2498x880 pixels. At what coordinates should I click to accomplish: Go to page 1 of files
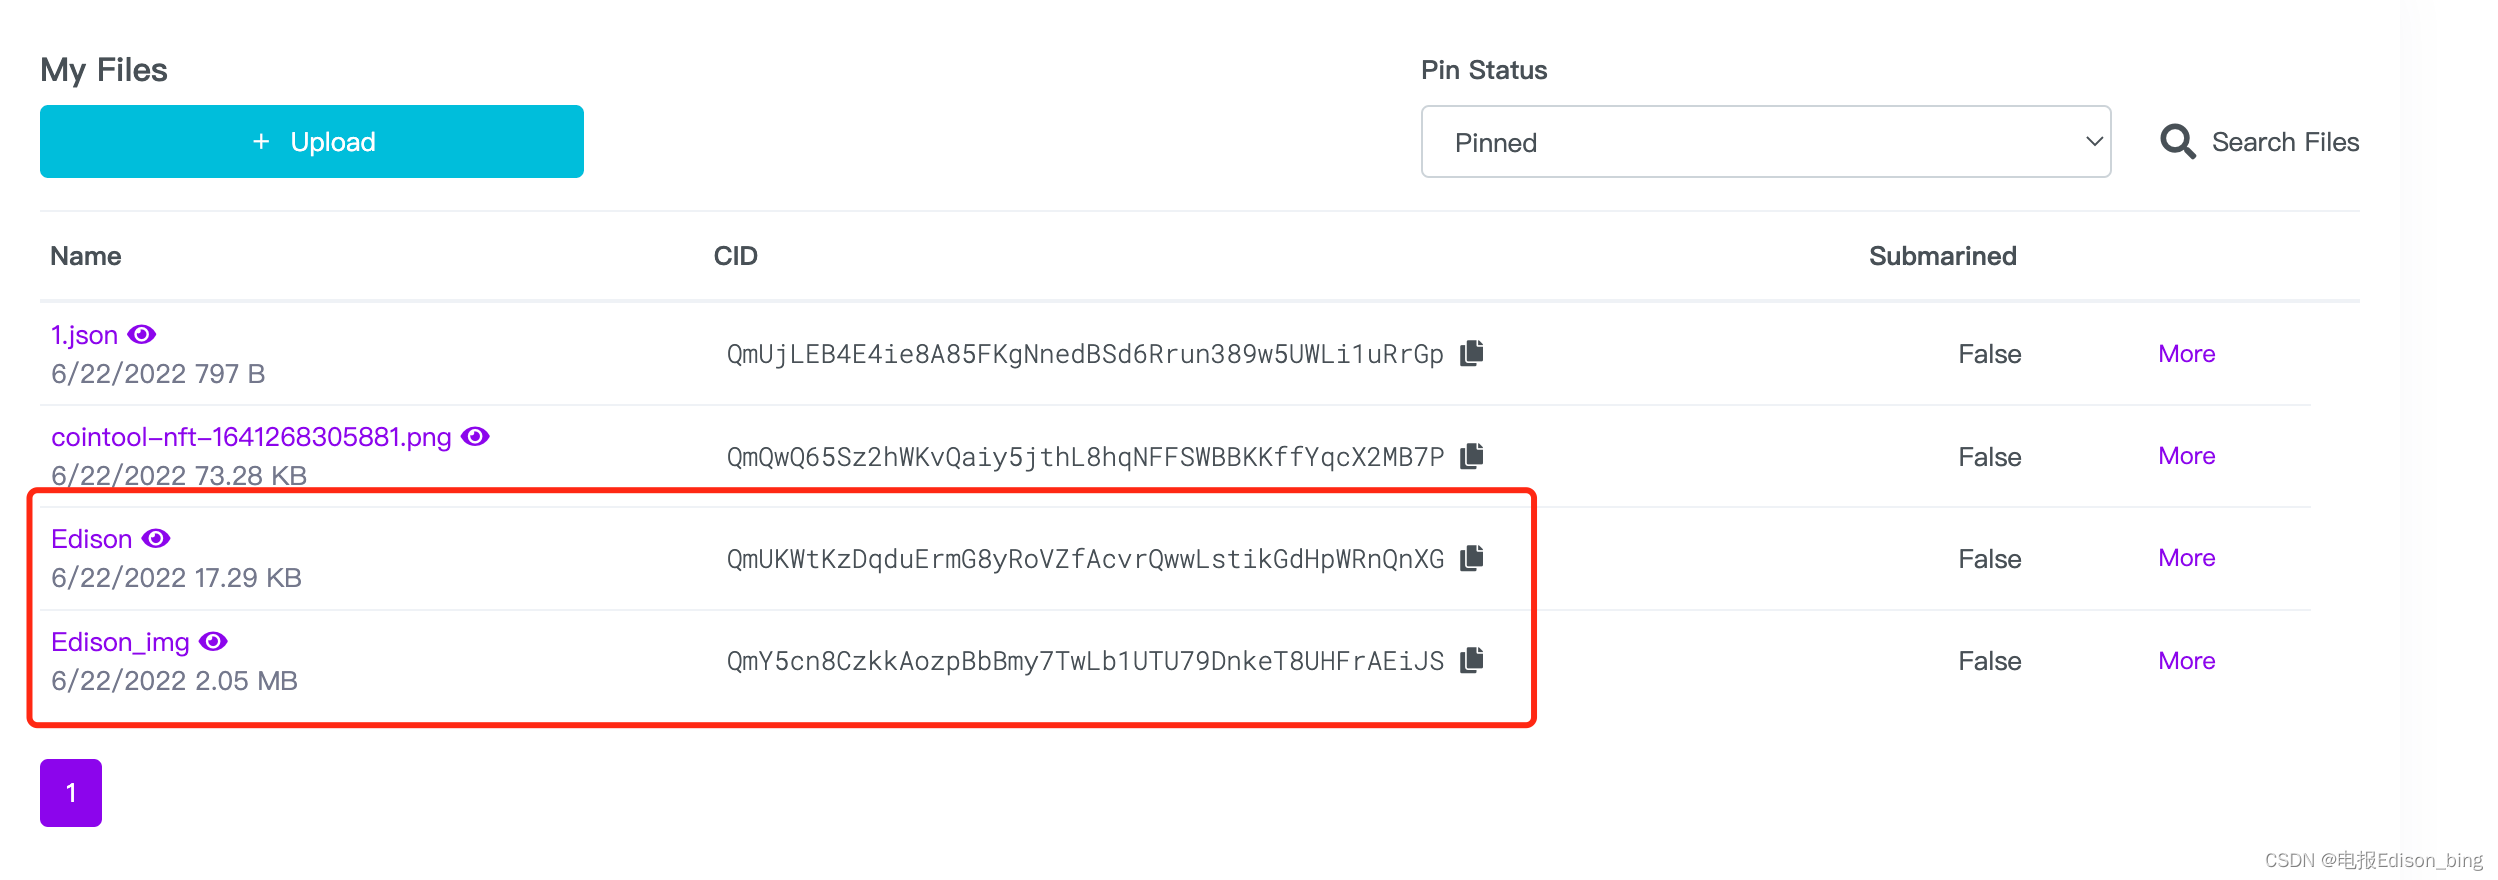click(71, 793)
